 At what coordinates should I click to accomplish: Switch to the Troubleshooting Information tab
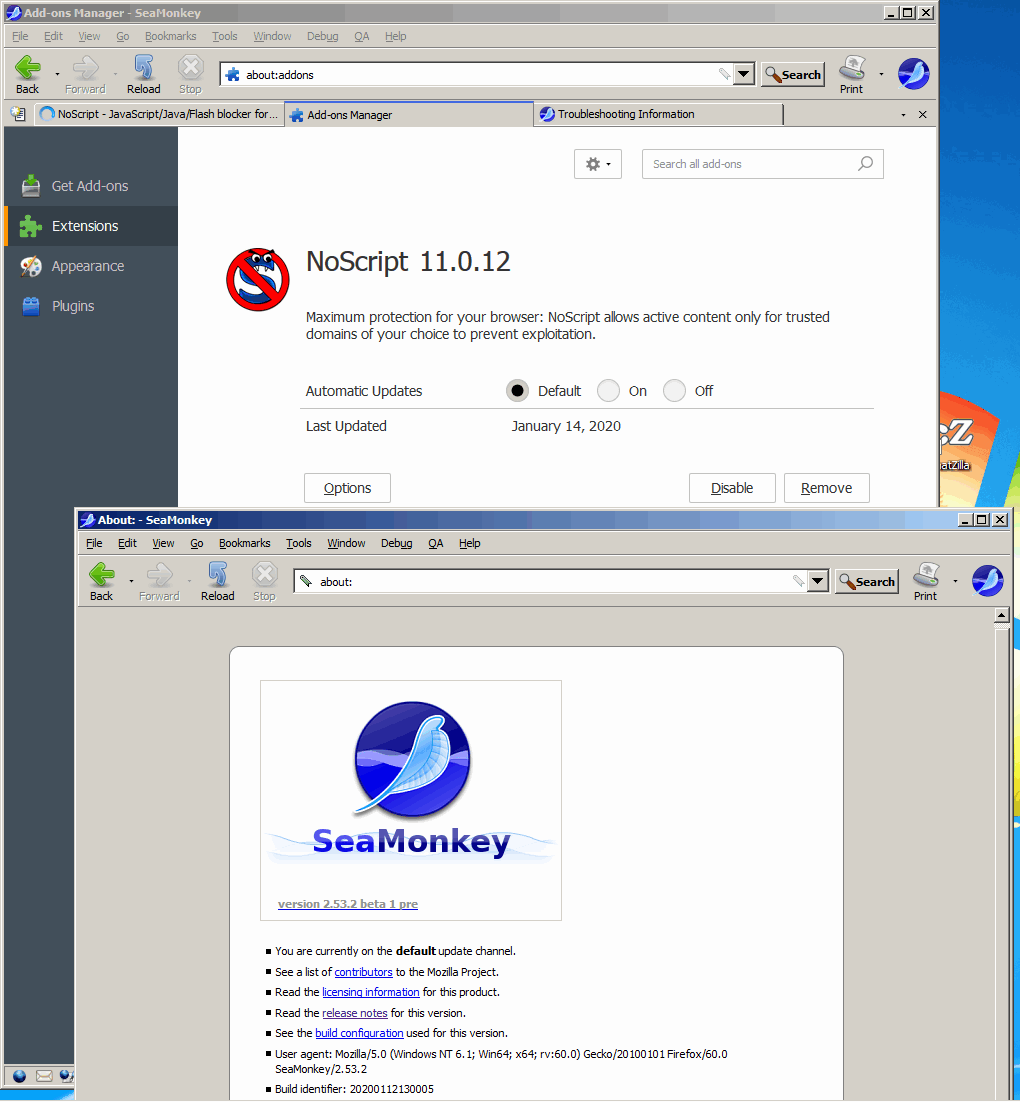659,114
